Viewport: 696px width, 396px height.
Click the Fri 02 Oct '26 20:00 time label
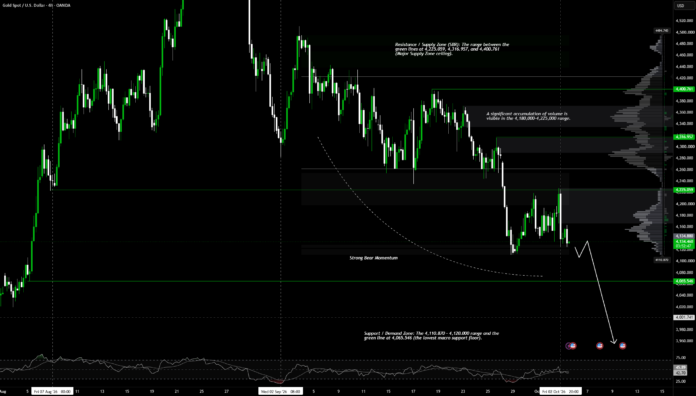(x=561, y=391)
